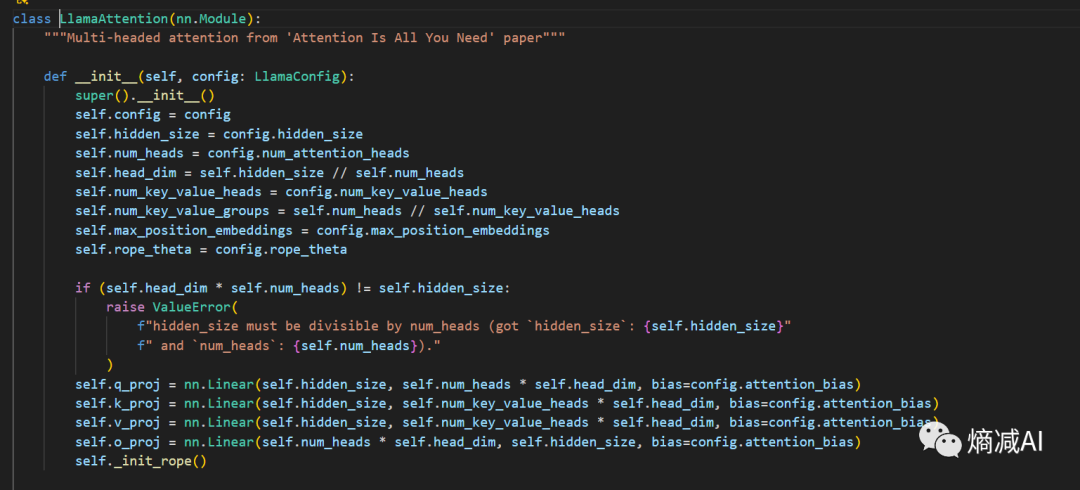This screenshot has height=490, width=1080.
Task: Click config.num_attention_heads value
Action: pos(309,153)
